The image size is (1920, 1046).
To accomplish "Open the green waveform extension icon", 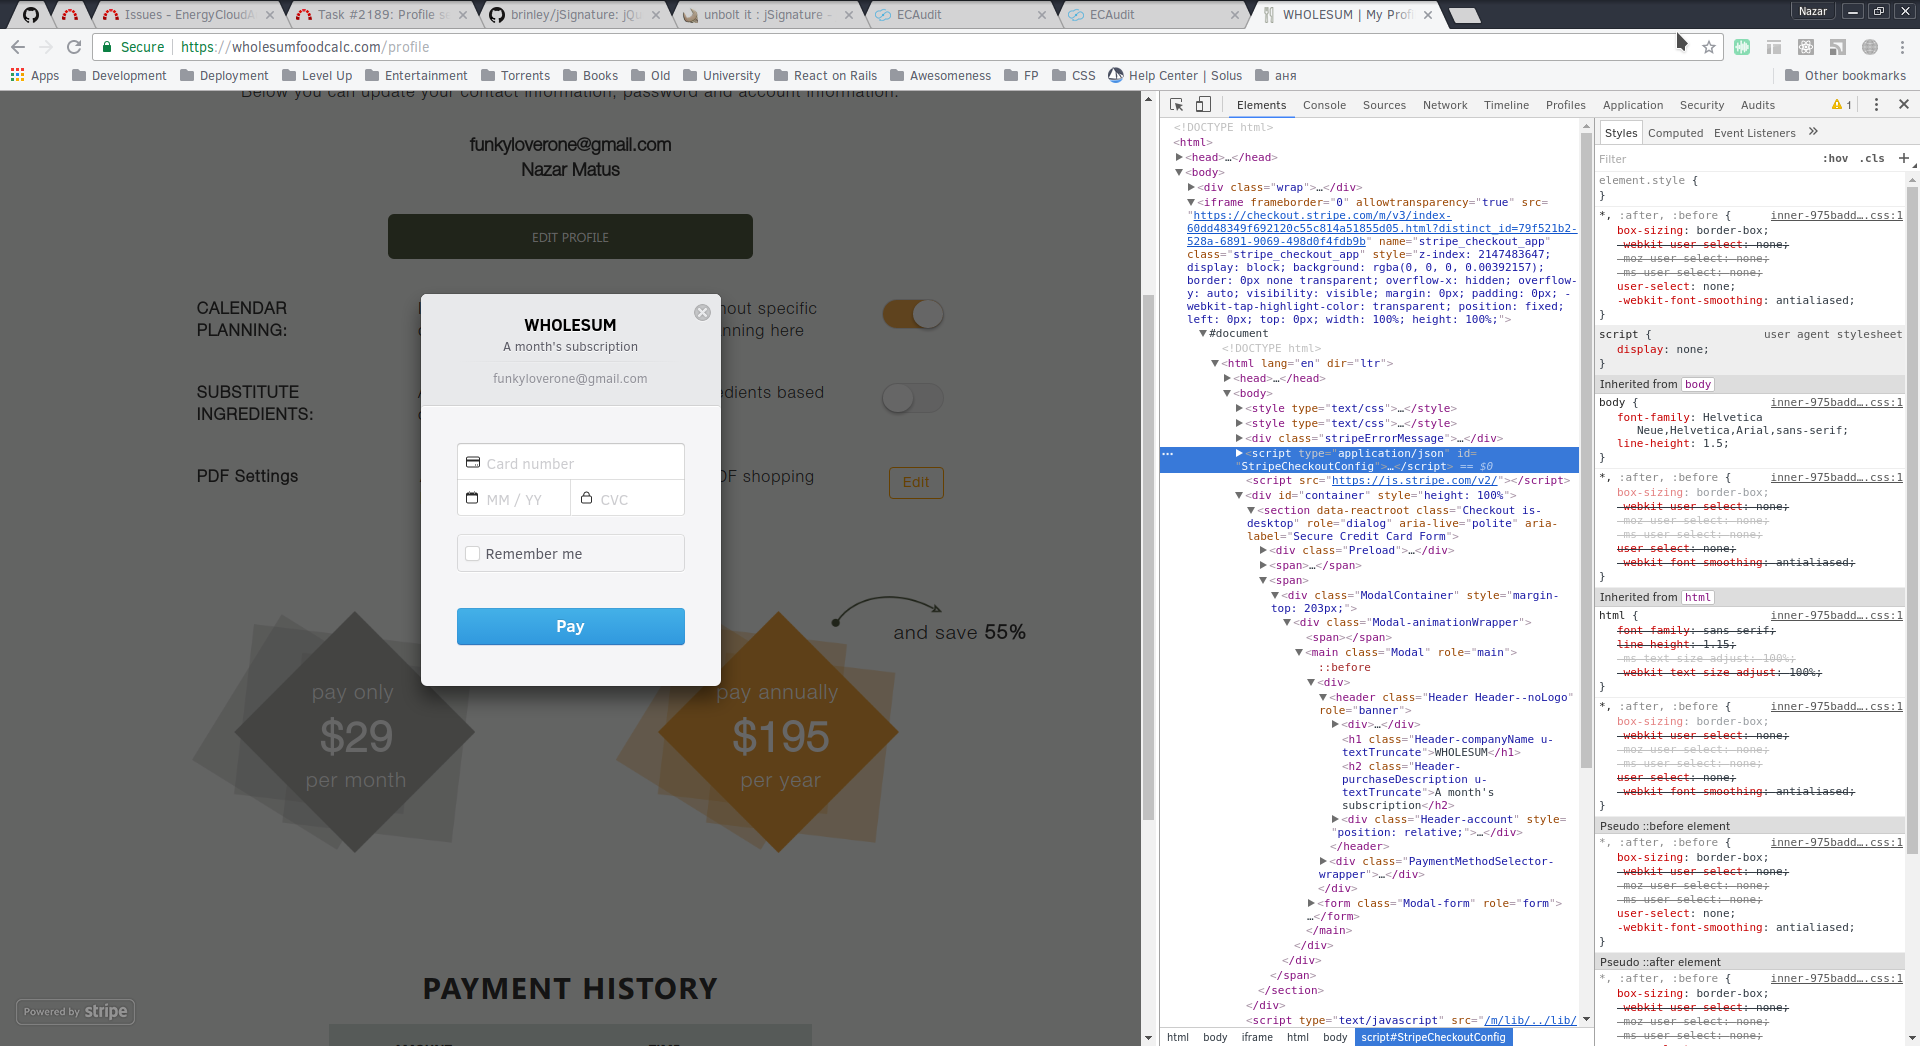I will (1742, 47).
